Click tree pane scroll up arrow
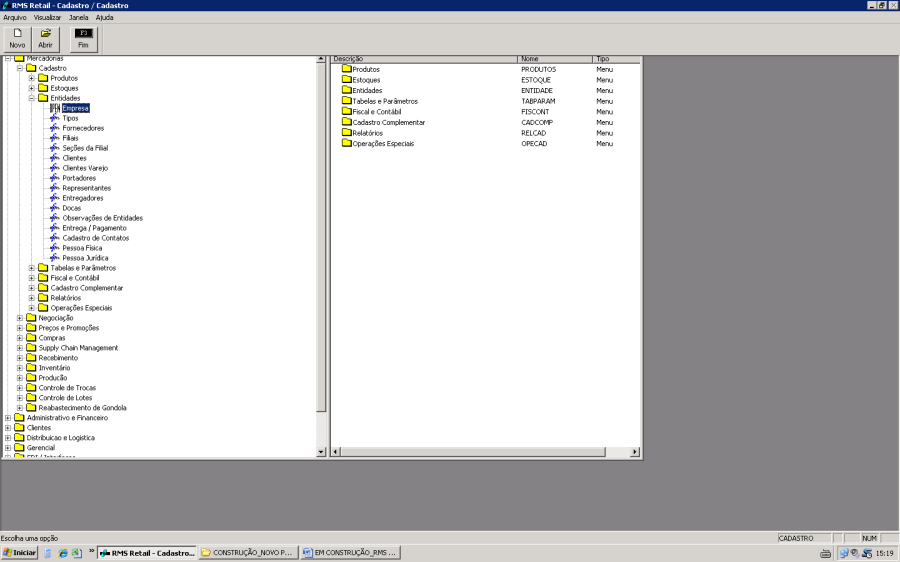900x562 pixels. pyautogui.click(x=321, y=59)
